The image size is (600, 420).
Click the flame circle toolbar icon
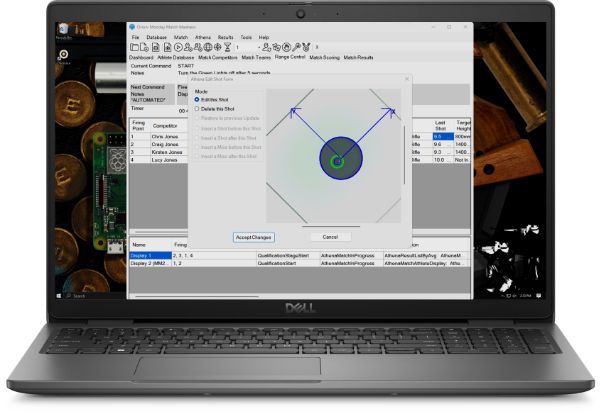pyautogui.click(x=286, y=47)
